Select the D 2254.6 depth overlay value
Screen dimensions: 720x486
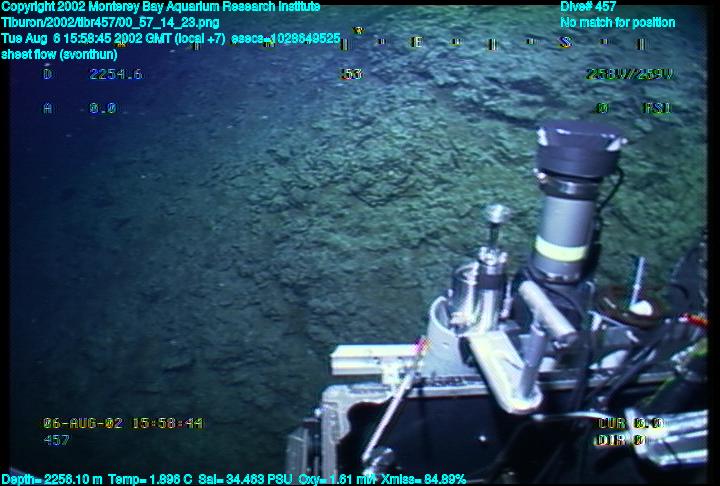click(x=93, y=74)
